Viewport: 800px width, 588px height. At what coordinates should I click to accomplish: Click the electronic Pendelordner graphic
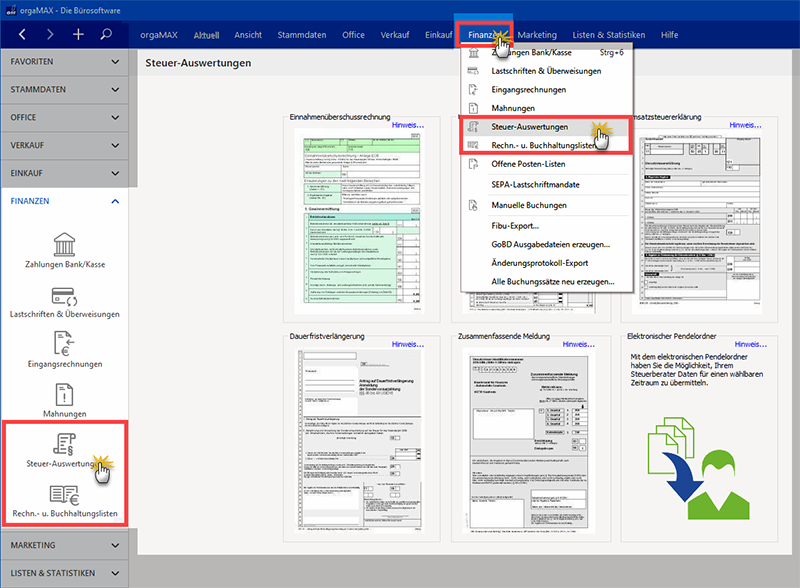click(x=698, y=469)
